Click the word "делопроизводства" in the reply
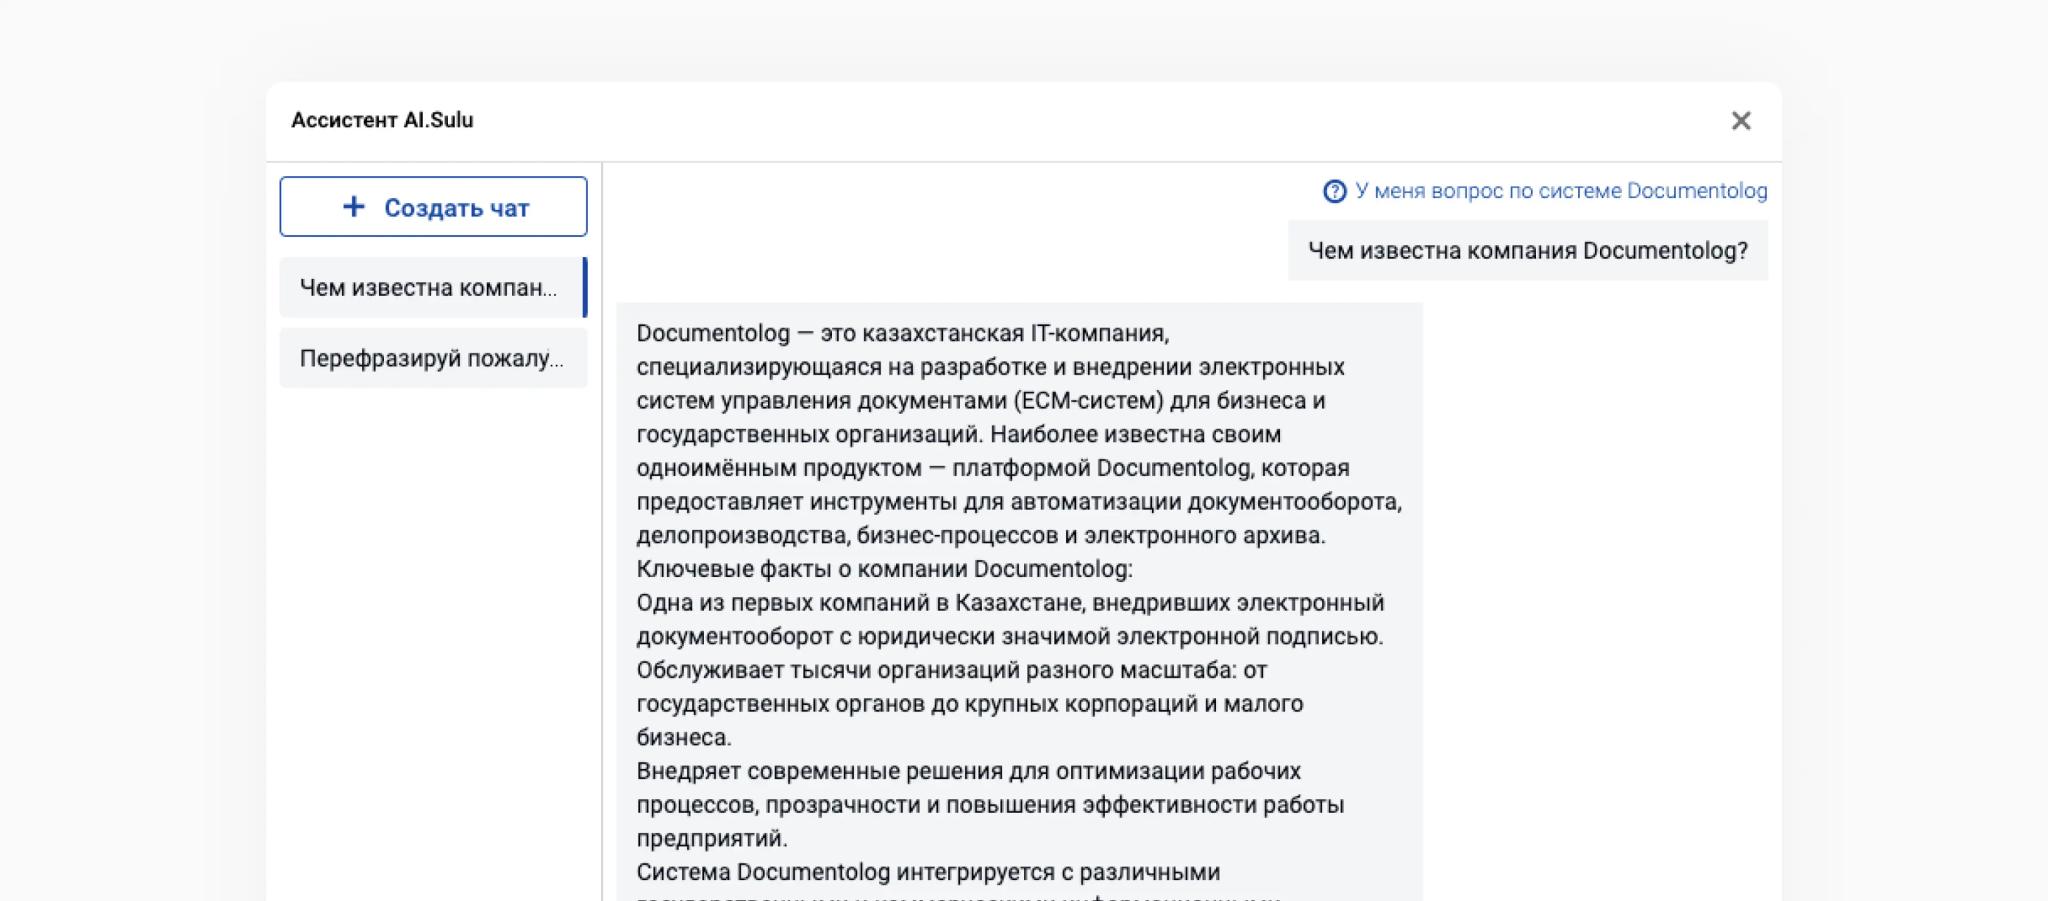This screenshot has width=2048, height=901. pyautogui.click(x=742, y=536)
